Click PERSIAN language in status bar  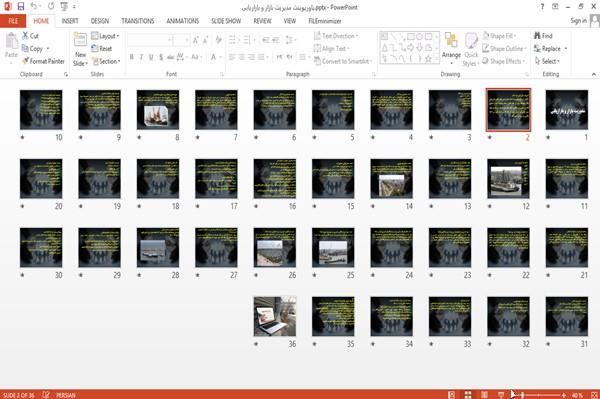pos(66,395)
